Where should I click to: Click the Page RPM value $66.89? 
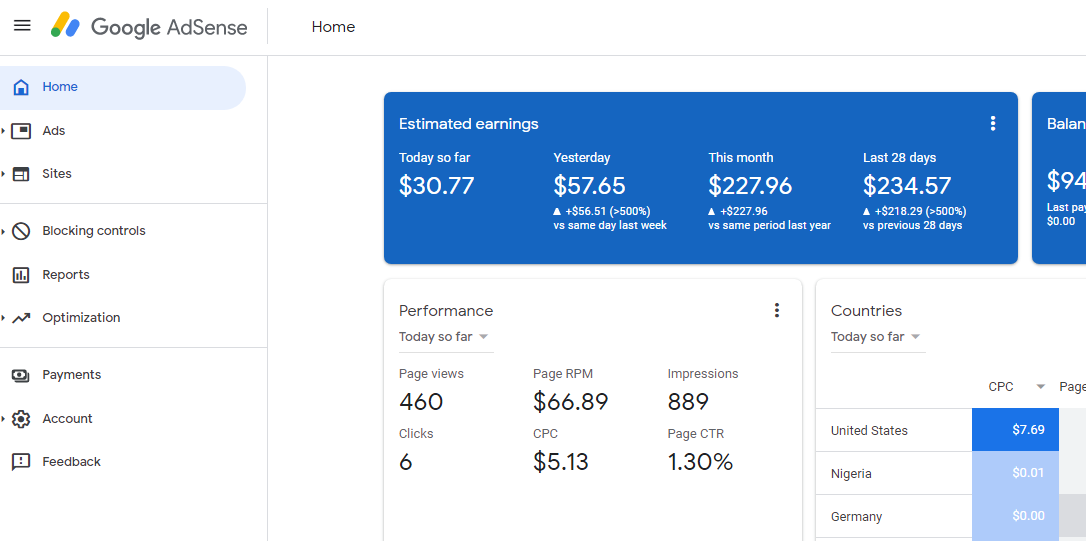[x=571, y=402]
